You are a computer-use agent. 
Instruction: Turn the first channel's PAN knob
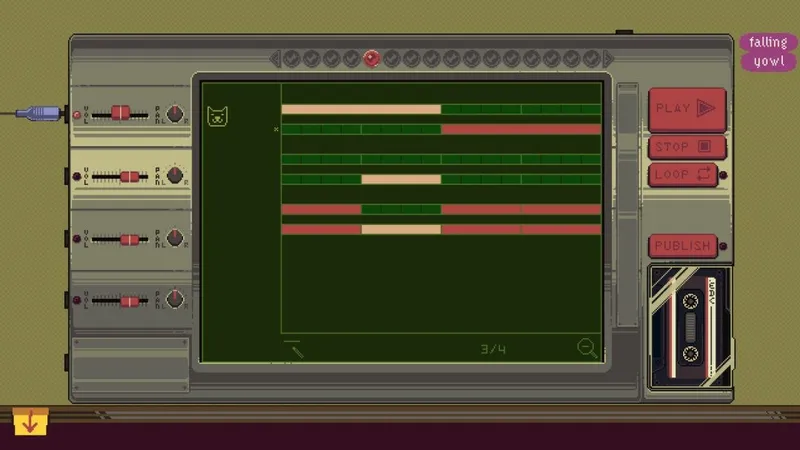(175, 113)
